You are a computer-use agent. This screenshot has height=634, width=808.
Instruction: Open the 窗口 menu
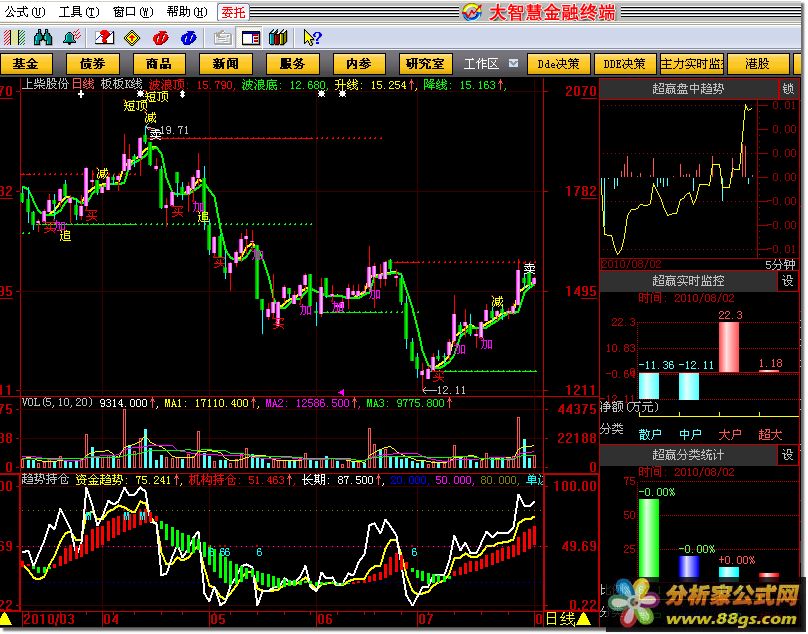(x=132, y=11)
